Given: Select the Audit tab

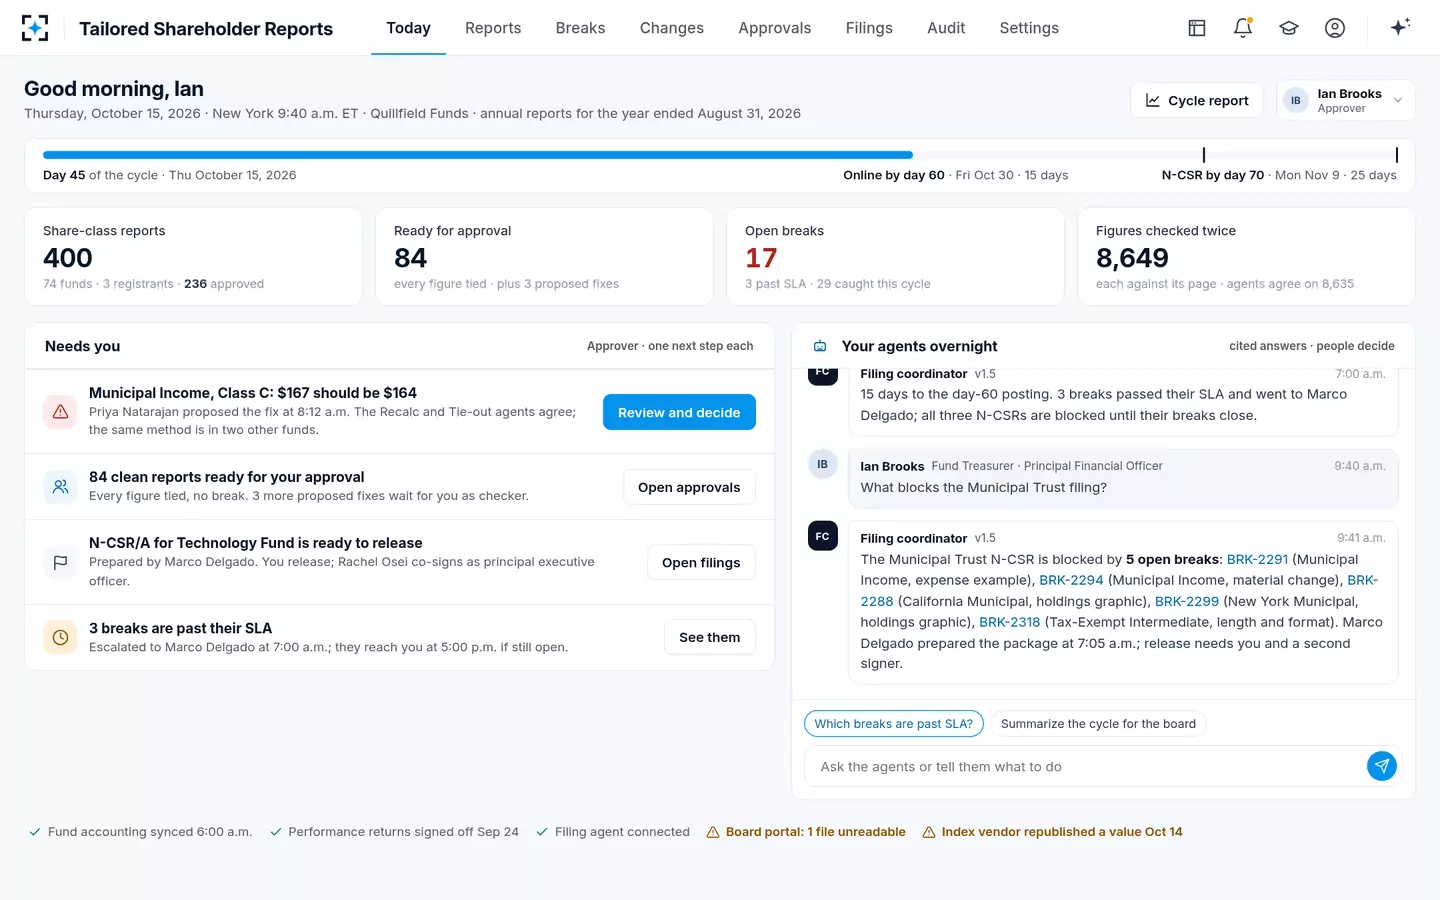Looking at the screenshot, I should point(946,28).
